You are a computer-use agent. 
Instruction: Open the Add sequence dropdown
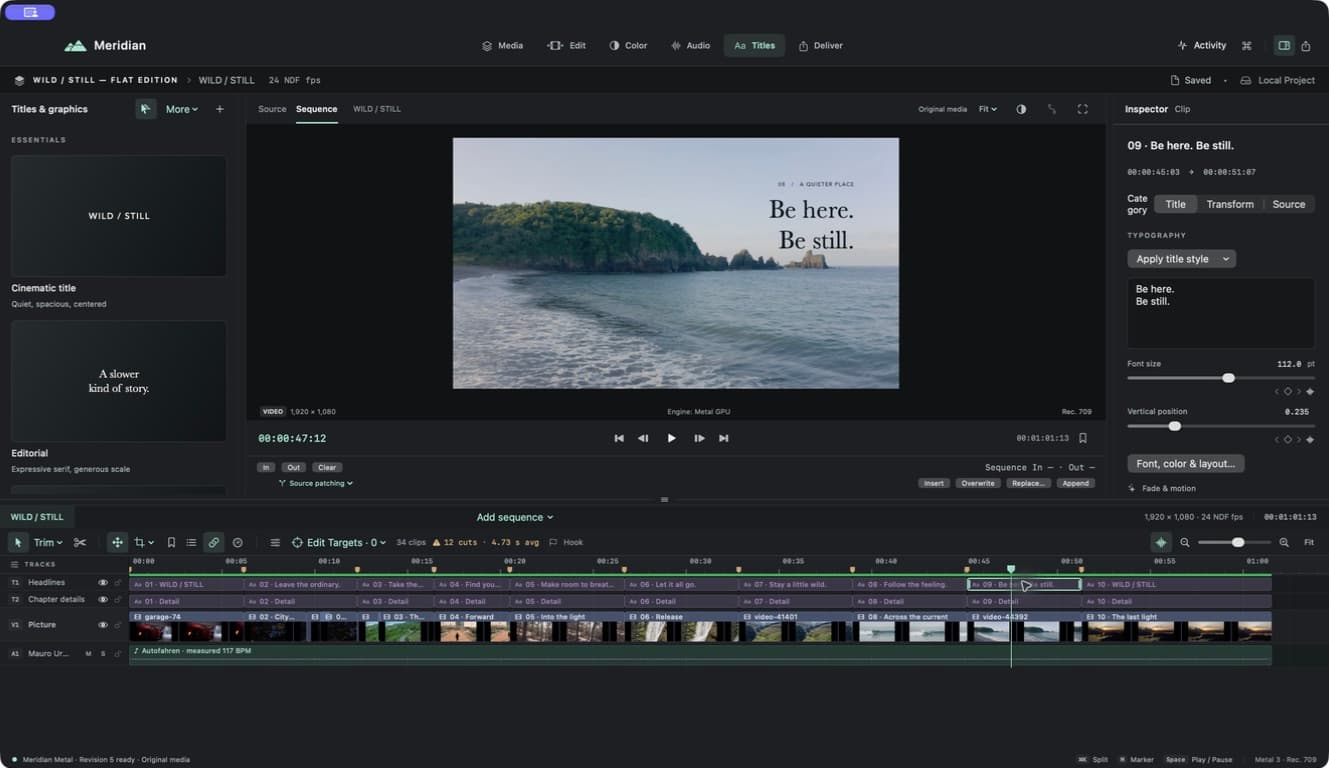pos(515,517)
